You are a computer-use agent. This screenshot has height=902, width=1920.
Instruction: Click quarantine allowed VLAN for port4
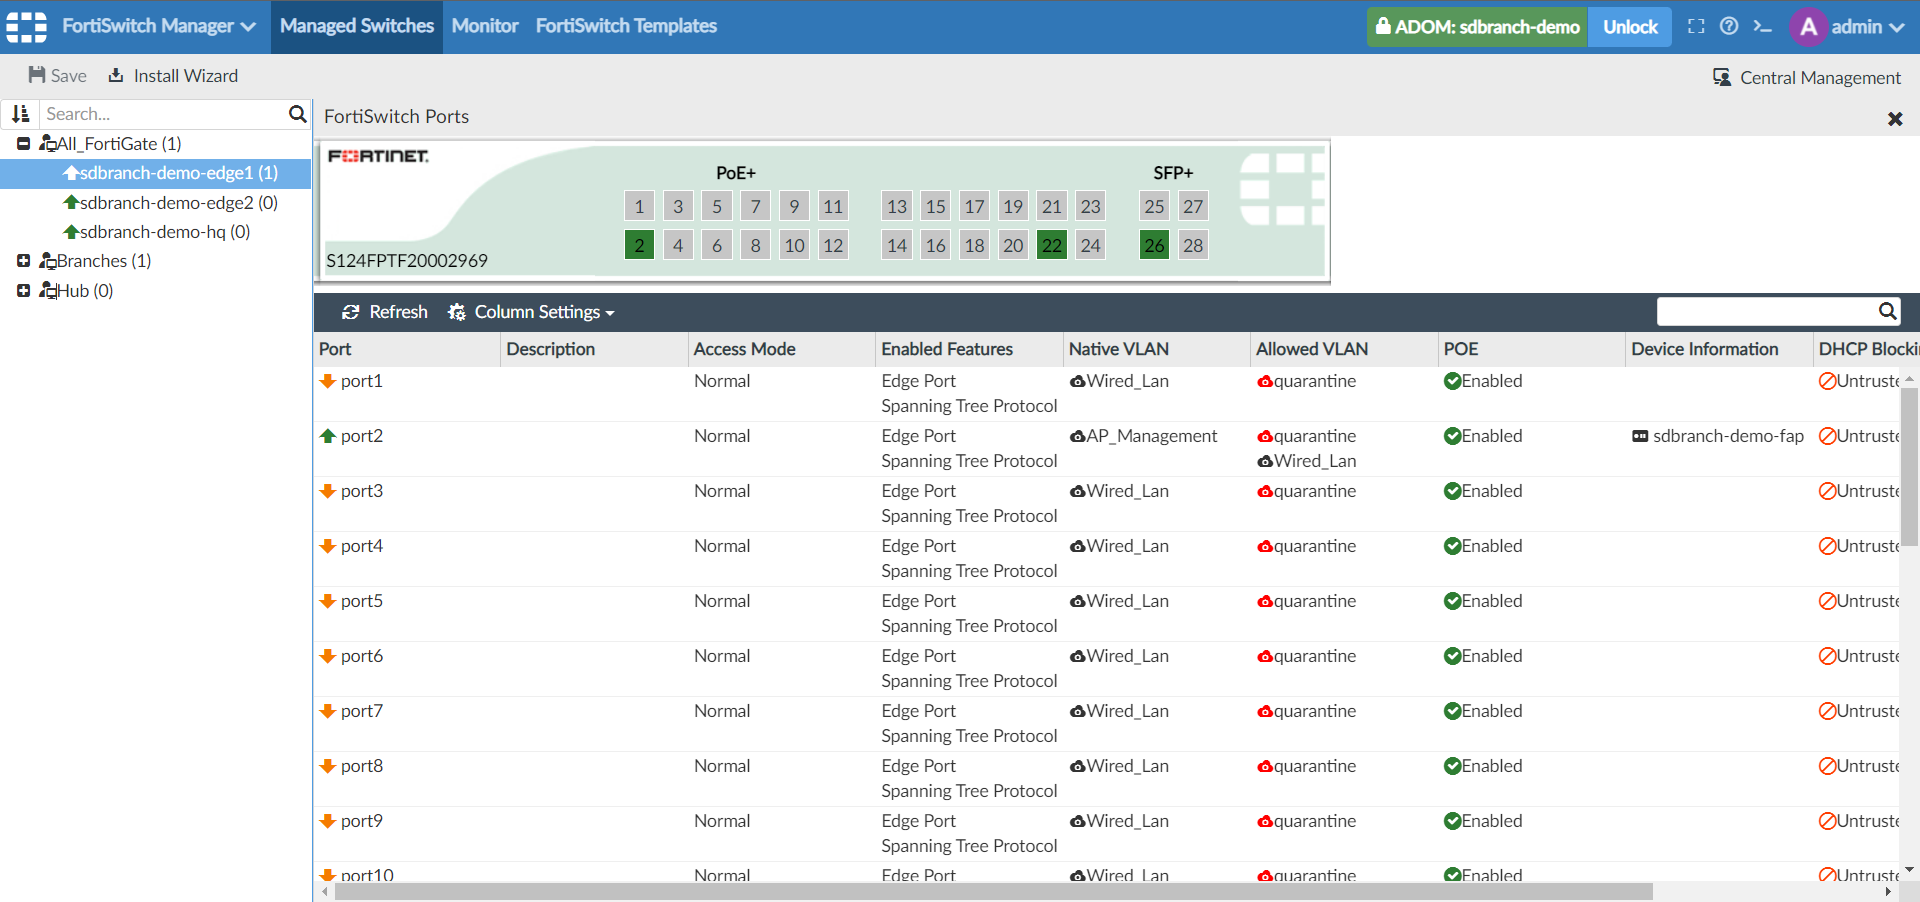click(1307, 546)
